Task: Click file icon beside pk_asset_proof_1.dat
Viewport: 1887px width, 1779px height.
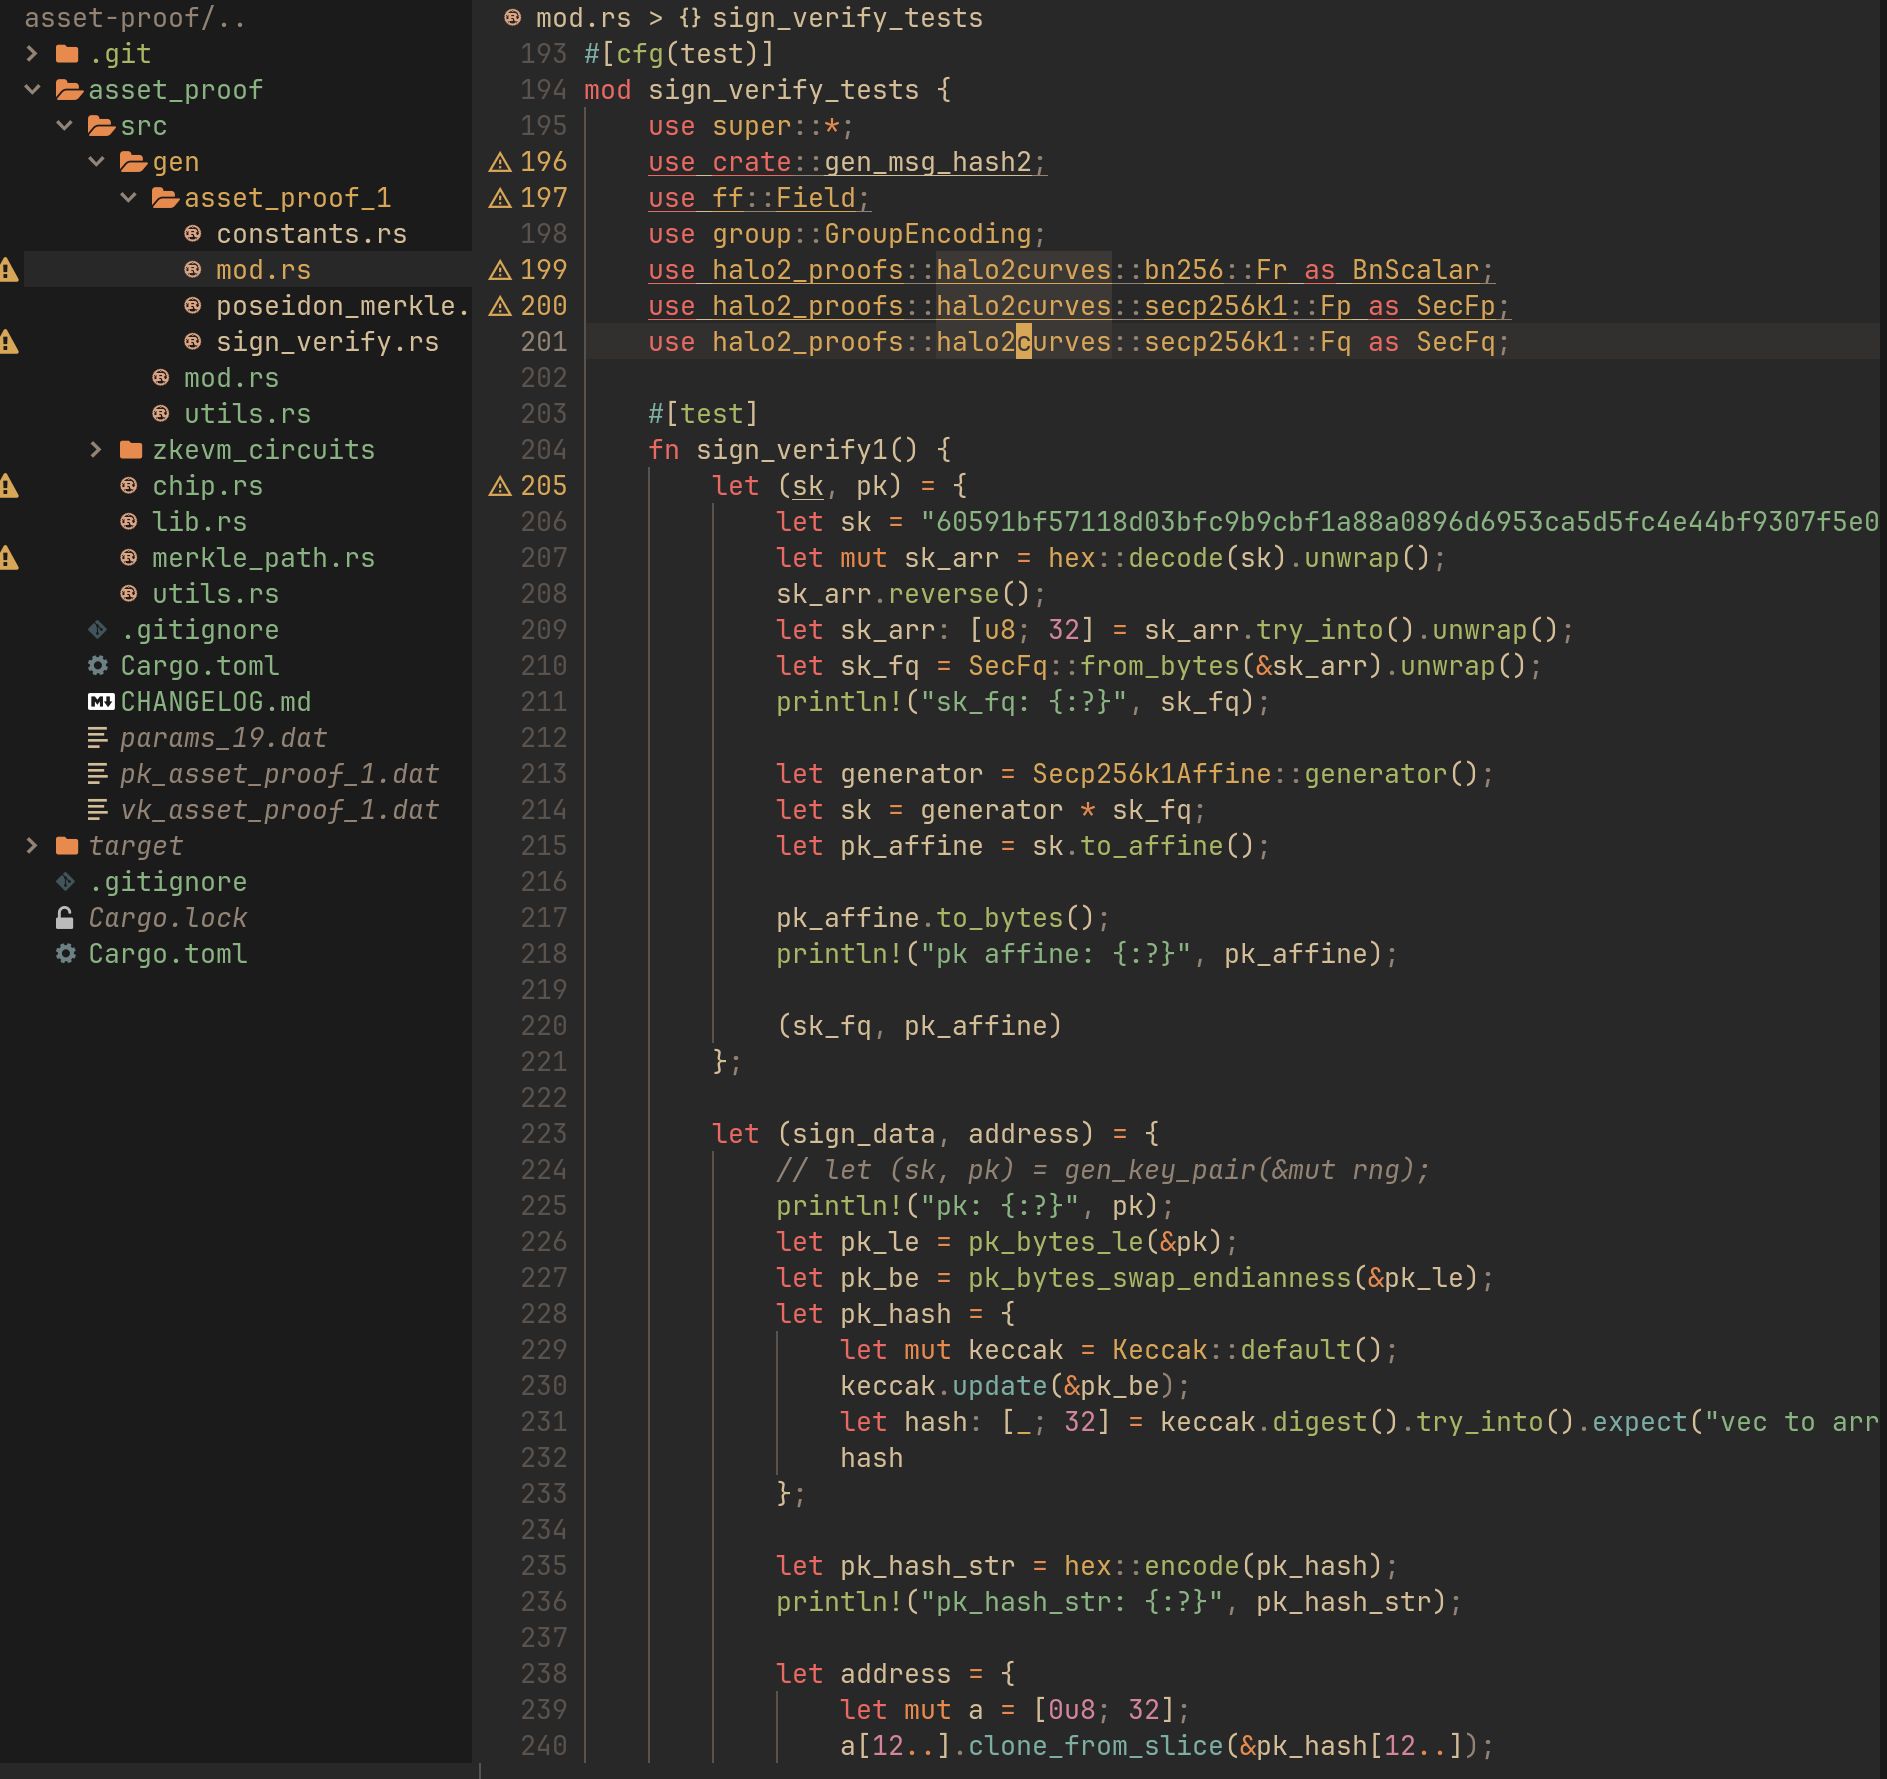Action: tap(98, 774)
